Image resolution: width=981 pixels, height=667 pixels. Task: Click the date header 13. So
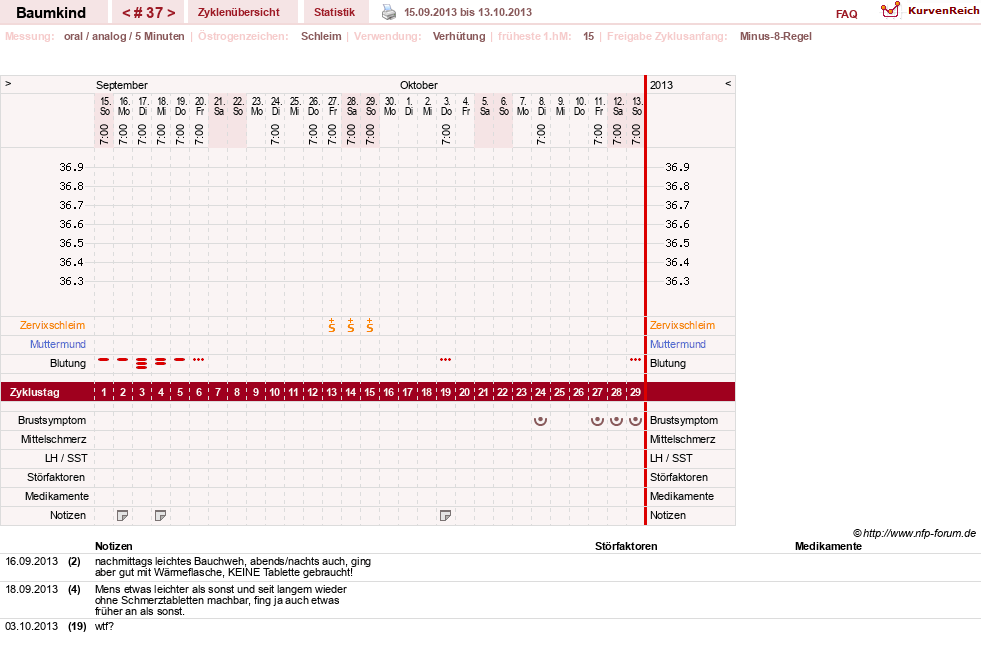(x=637, y=106)
